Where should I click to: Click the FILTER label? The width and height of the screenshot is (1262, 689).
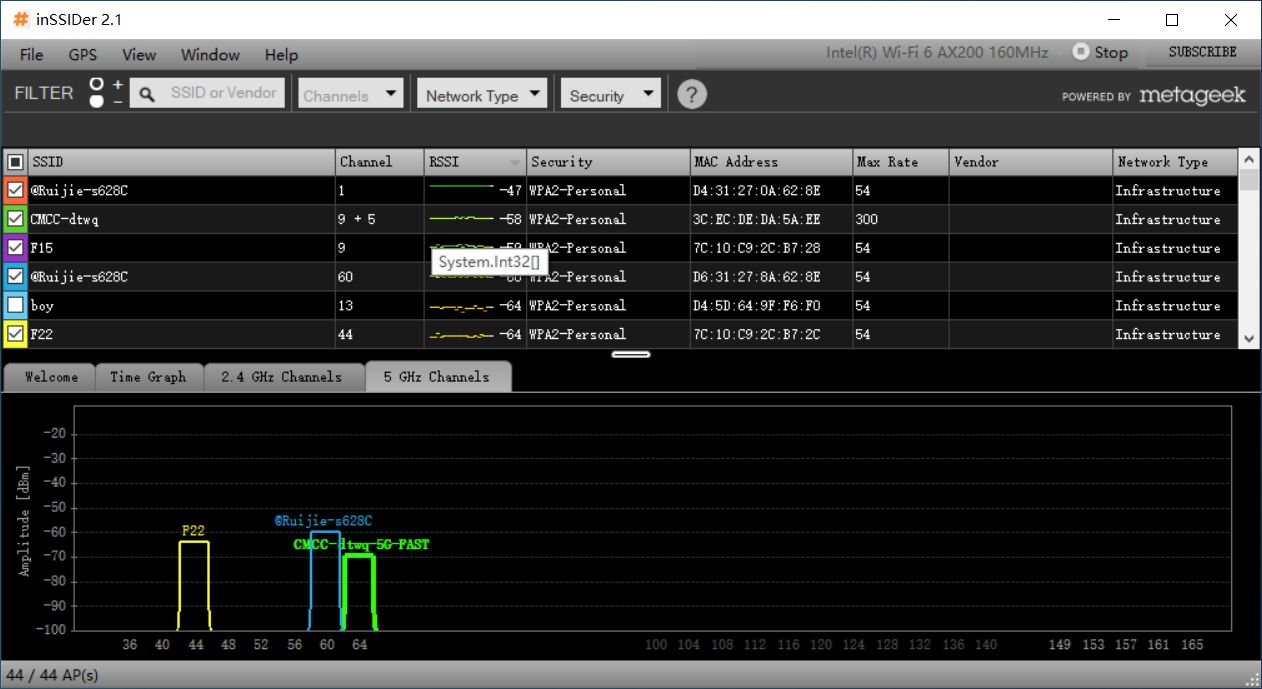44,93
